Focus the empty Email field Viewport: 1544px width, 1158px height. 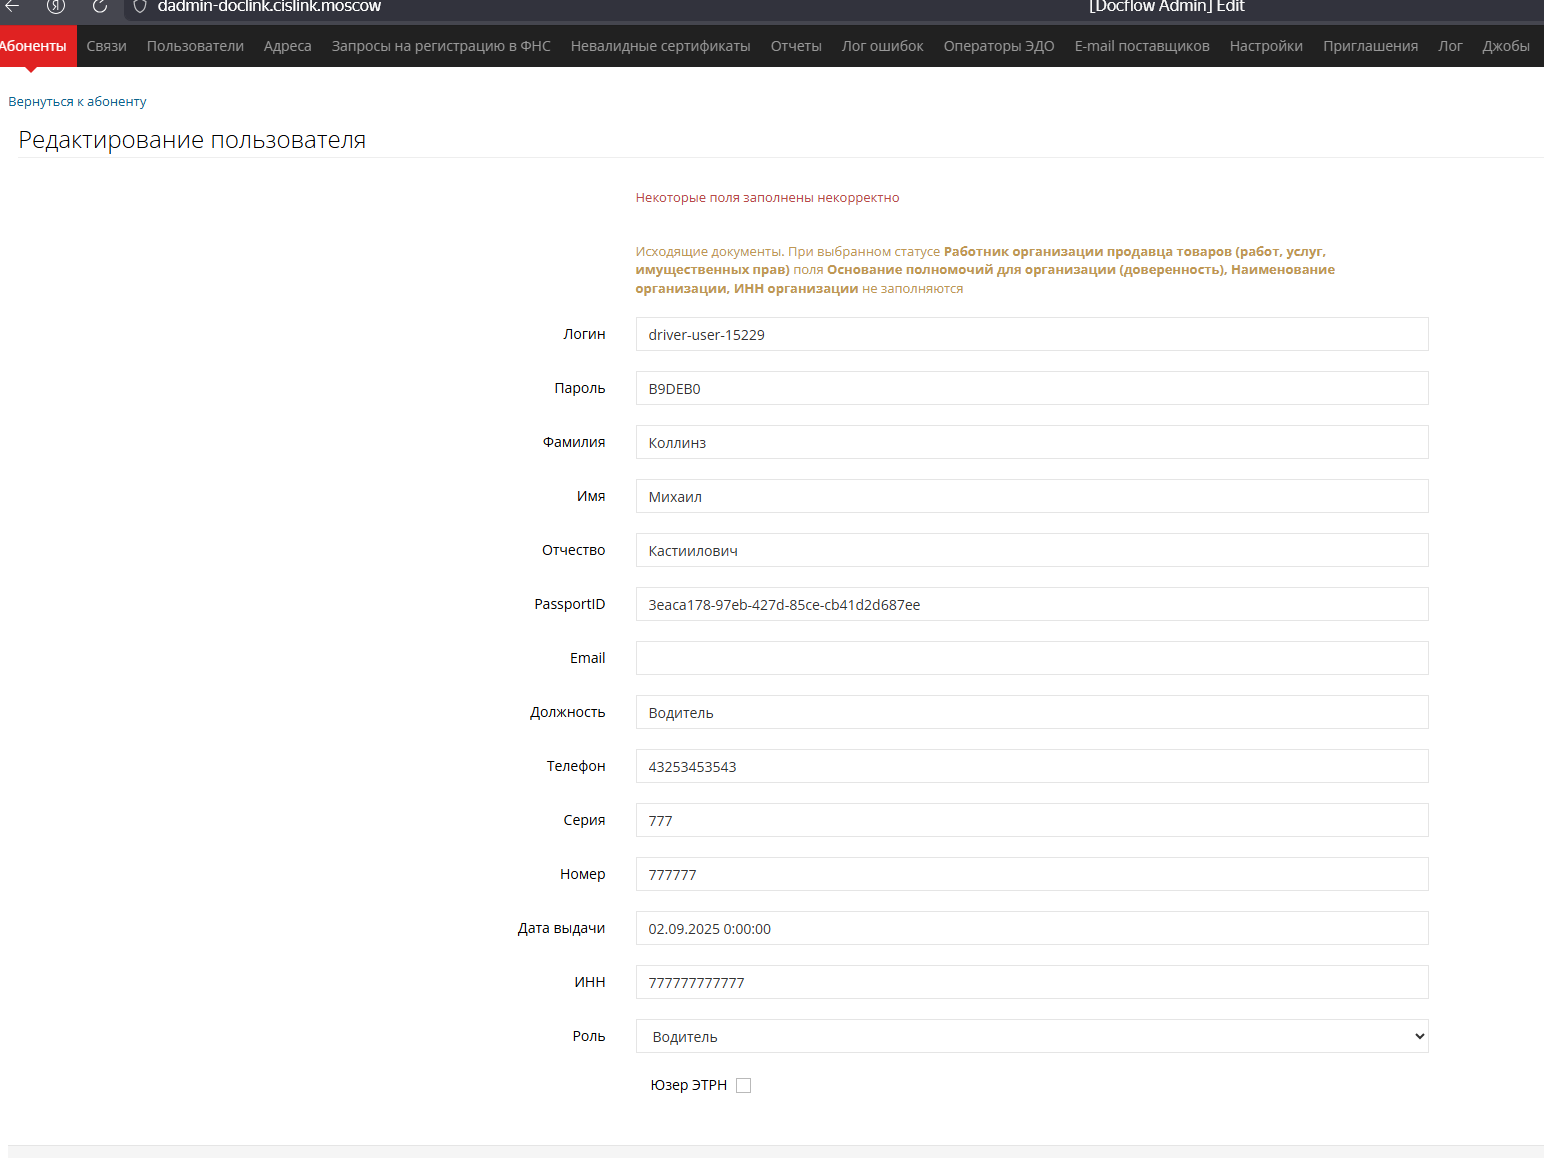coord(1032,658)
